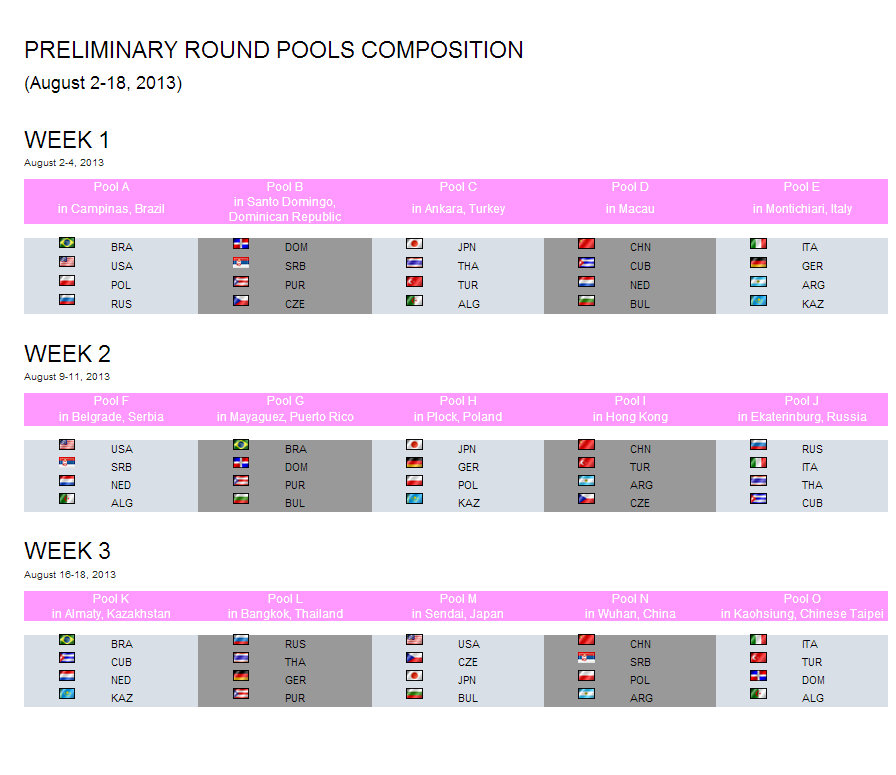Click the Kazakhstan flag in Pool K
This screenshot has width=896, height=775.
click(x=67, y=694)
